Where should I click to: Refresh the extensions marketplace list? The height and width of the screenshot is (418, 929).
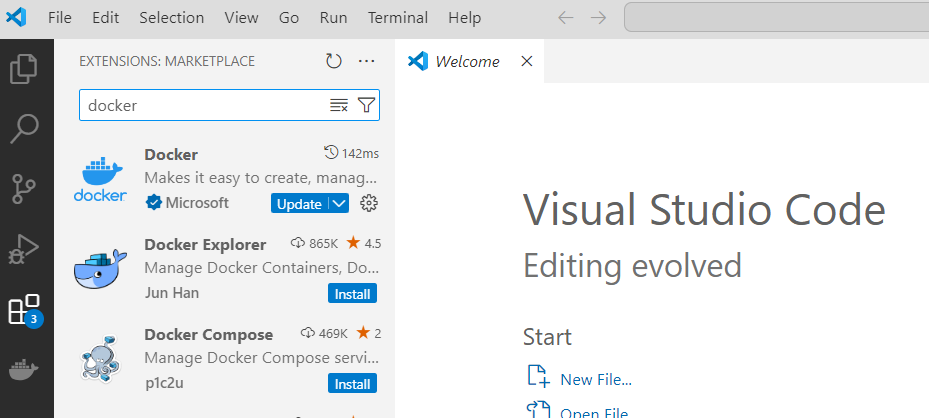point(334,61)
